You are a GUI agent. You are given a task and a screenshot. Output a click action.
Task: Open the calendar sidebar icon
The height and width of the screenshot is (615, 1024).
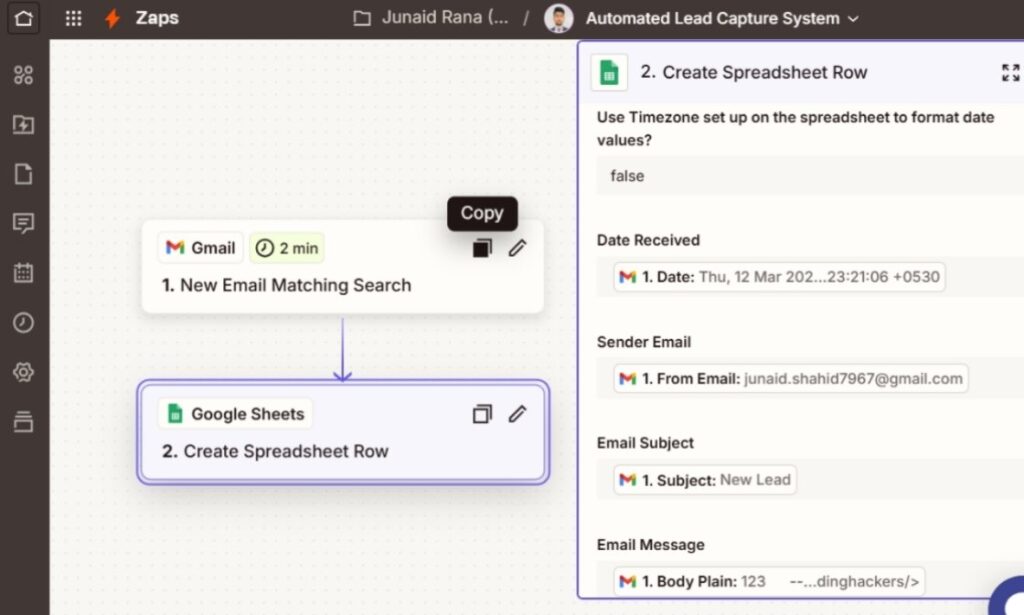(24, 273)
